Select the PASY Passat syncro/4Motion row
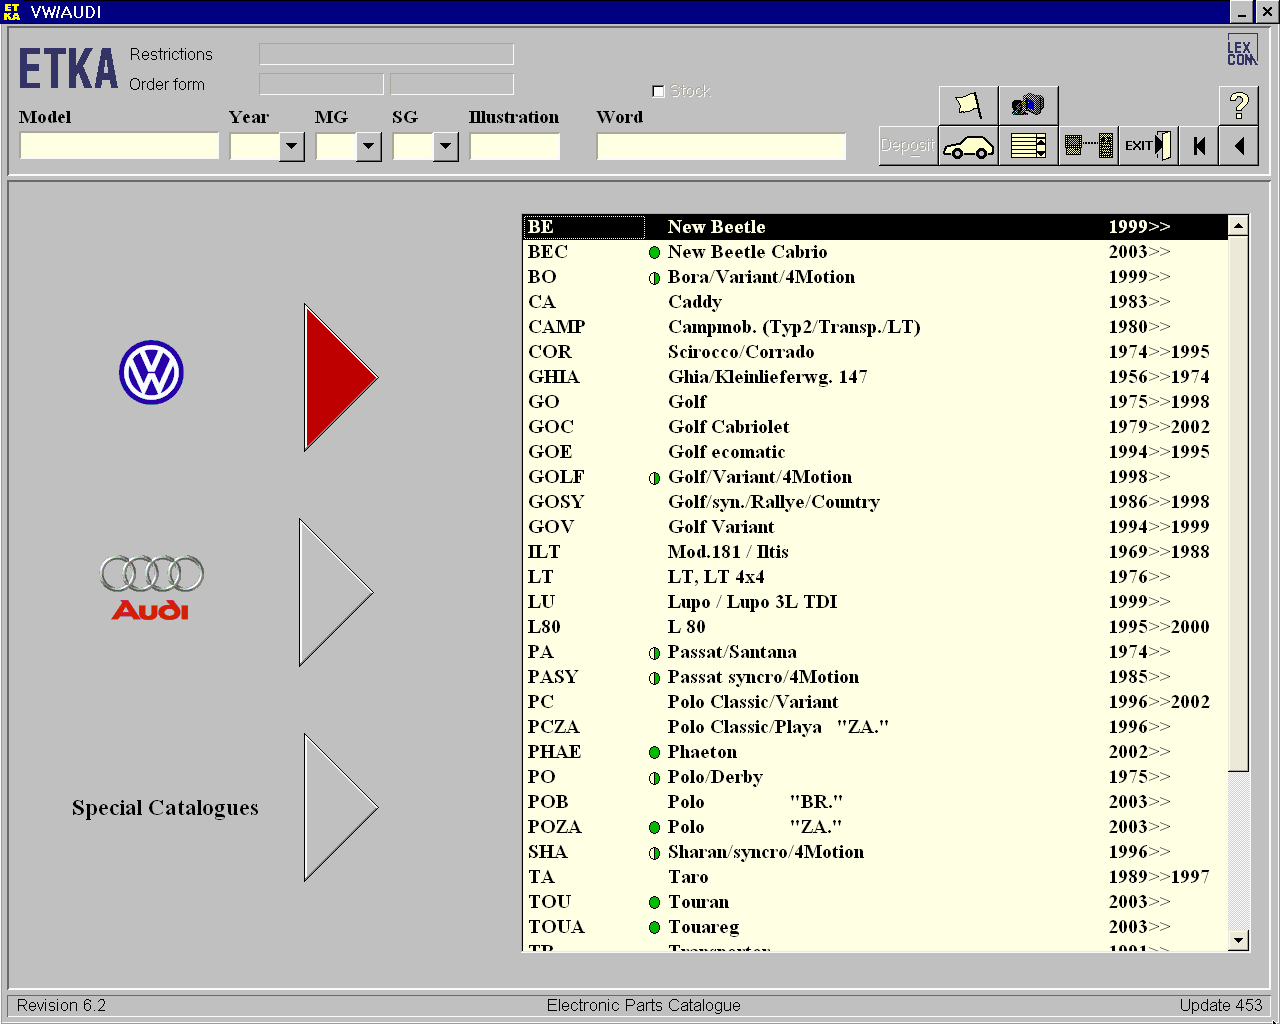Image resolution: width=1280 pixels, height=1024 pixels. pyautogui.click(x=875, y=677)
